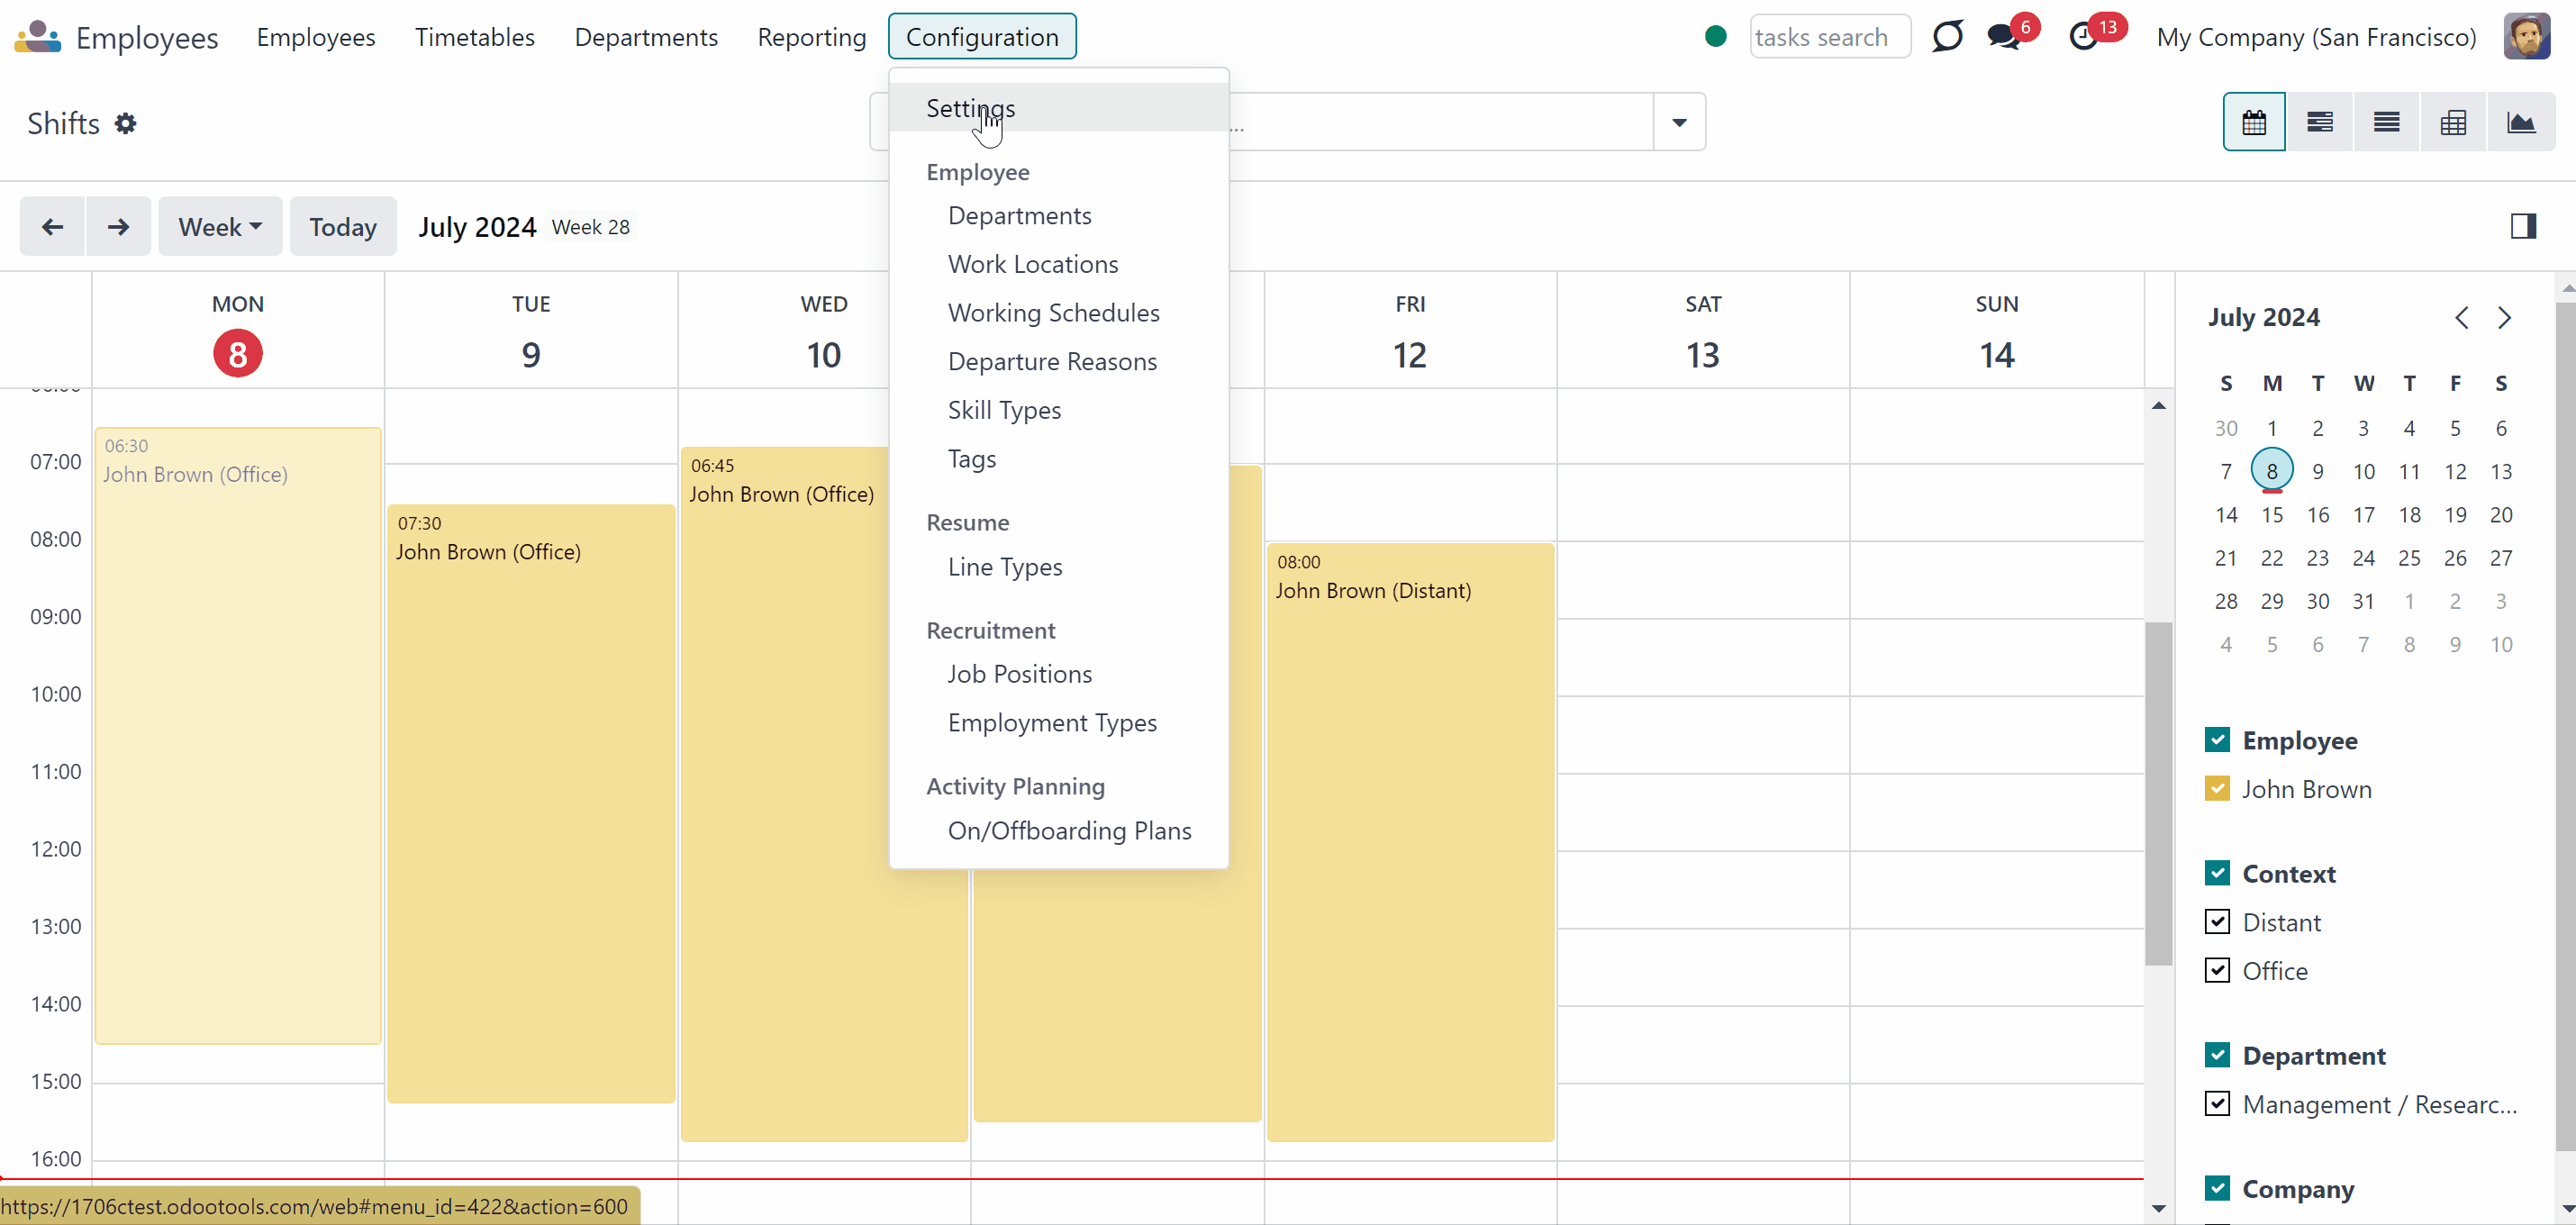The width and height of the screenshot is (2576, 1225).
Task: Open the conversations icon with 6 badge
Action: pyautogui.click(x=2005, y=37)
